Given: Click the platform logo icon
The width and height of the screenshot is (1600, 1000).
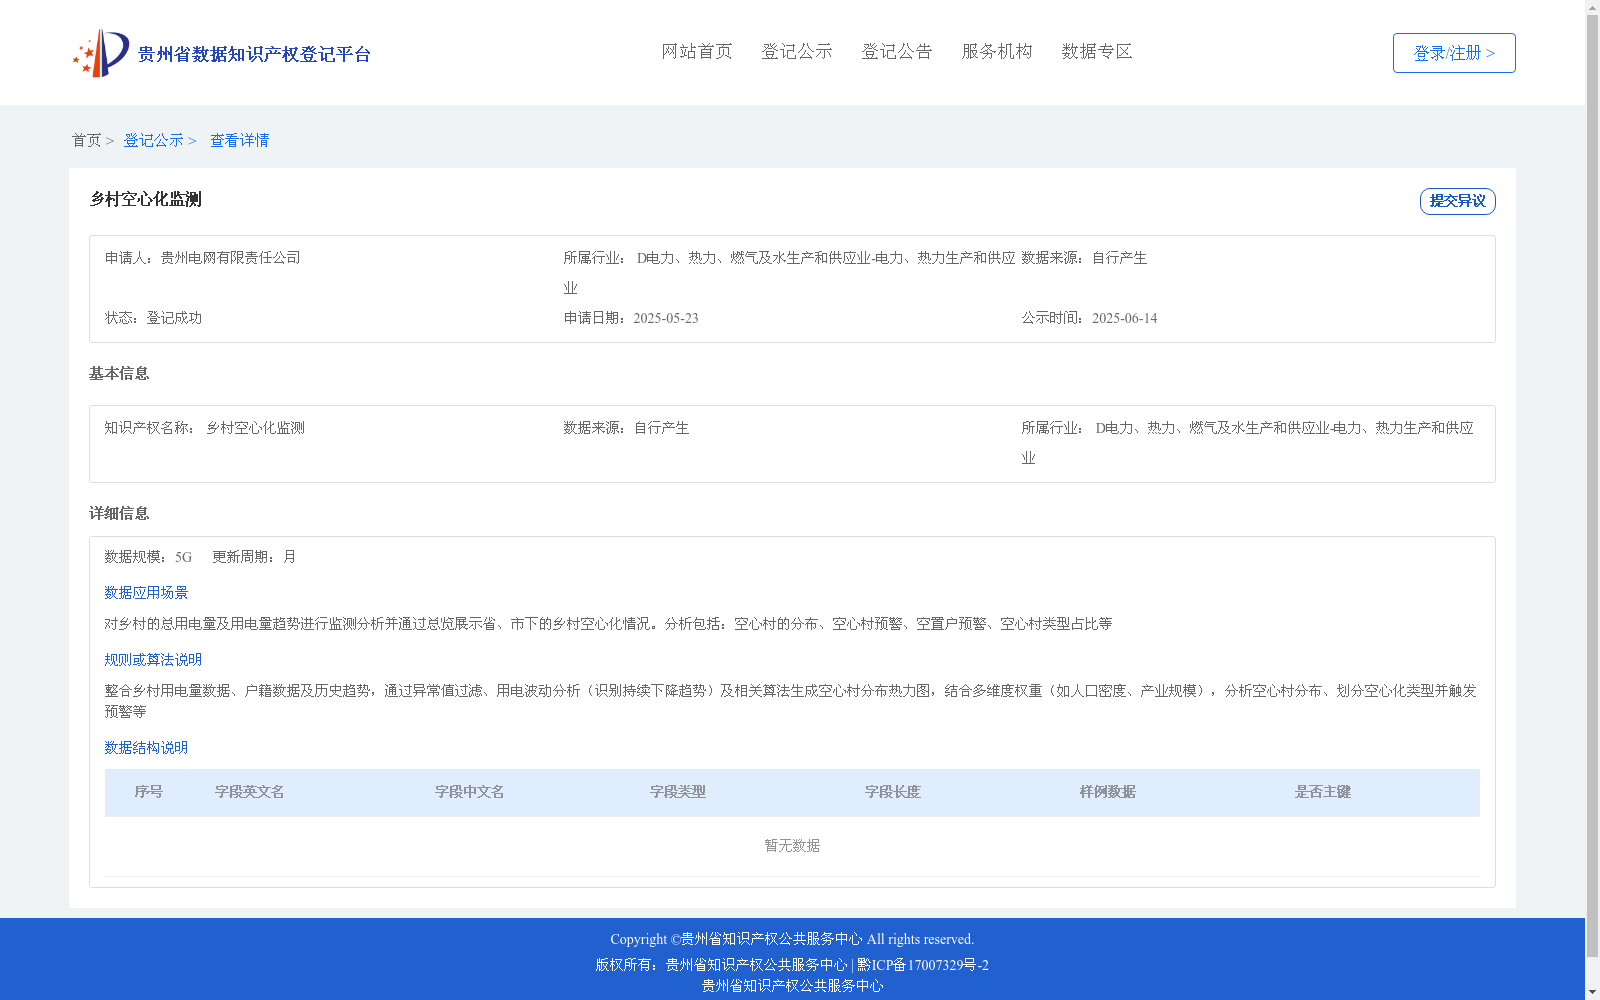Looking at the screenshot, I should (x=101, y=53).
